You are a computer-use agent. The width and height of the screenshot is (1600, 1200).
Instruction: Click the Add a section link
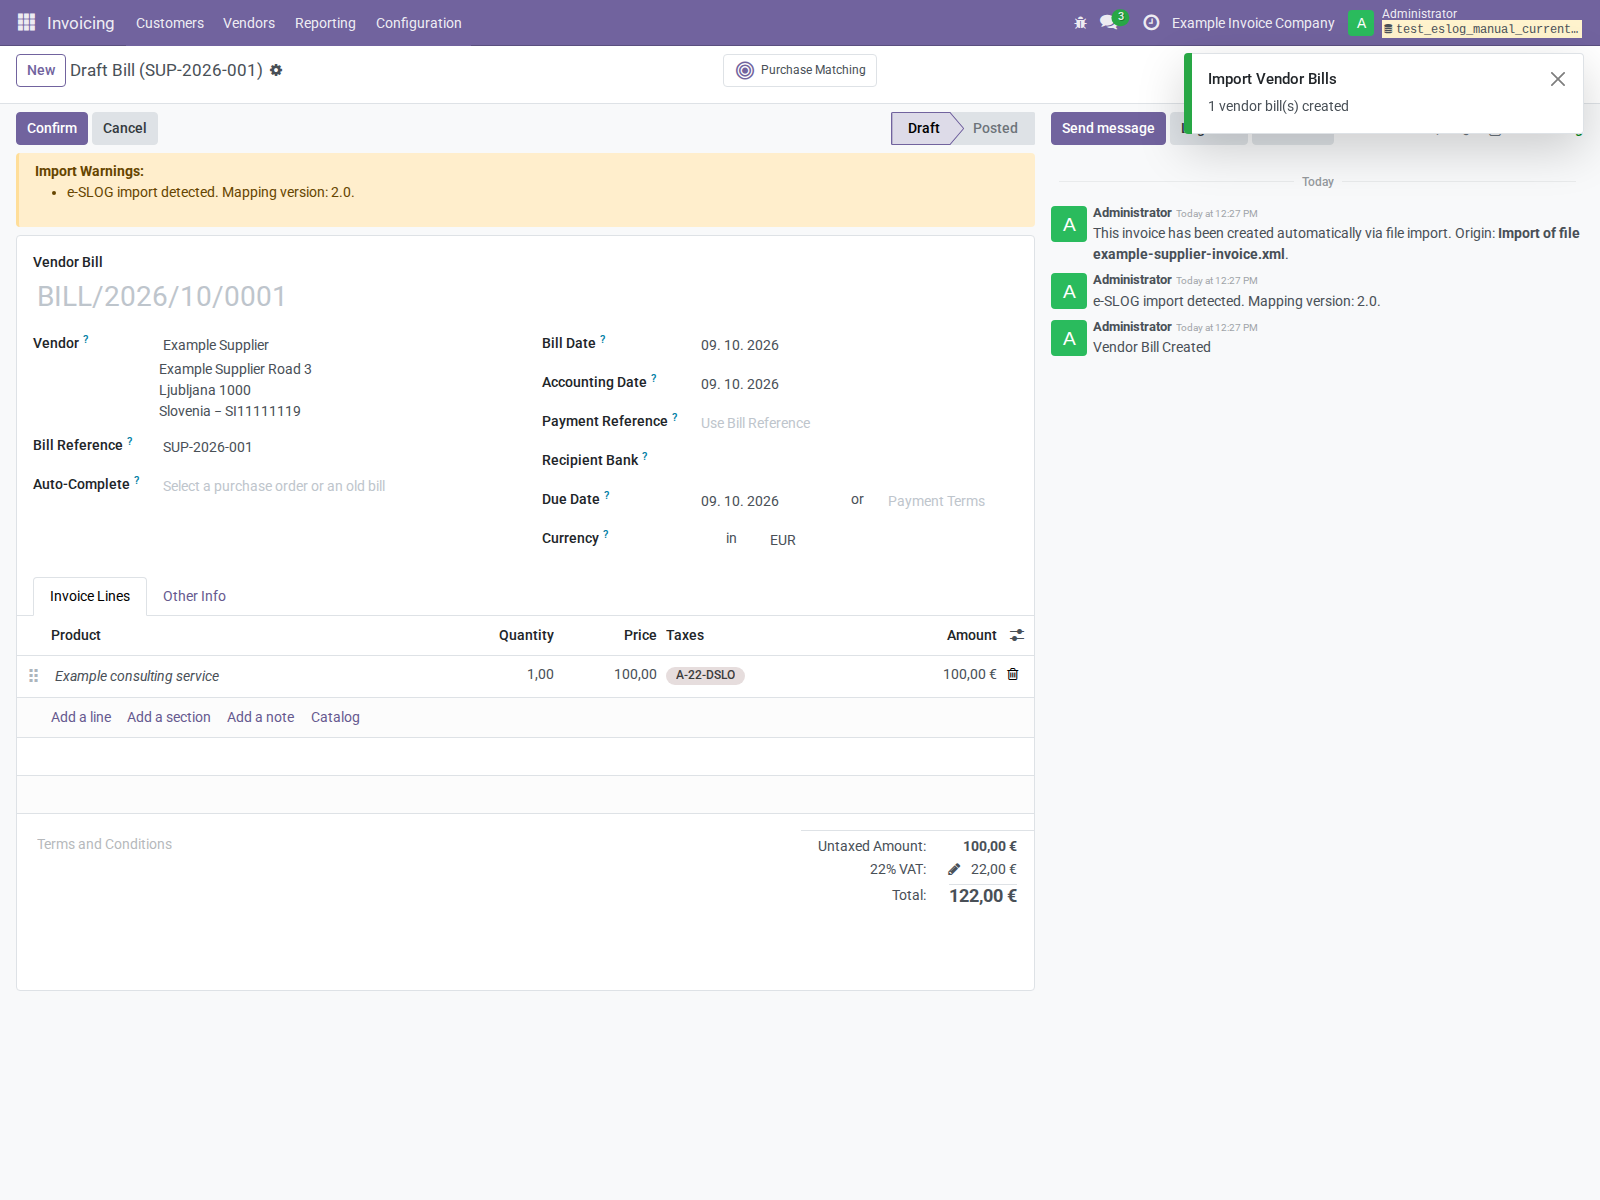[x=169, y=717]
